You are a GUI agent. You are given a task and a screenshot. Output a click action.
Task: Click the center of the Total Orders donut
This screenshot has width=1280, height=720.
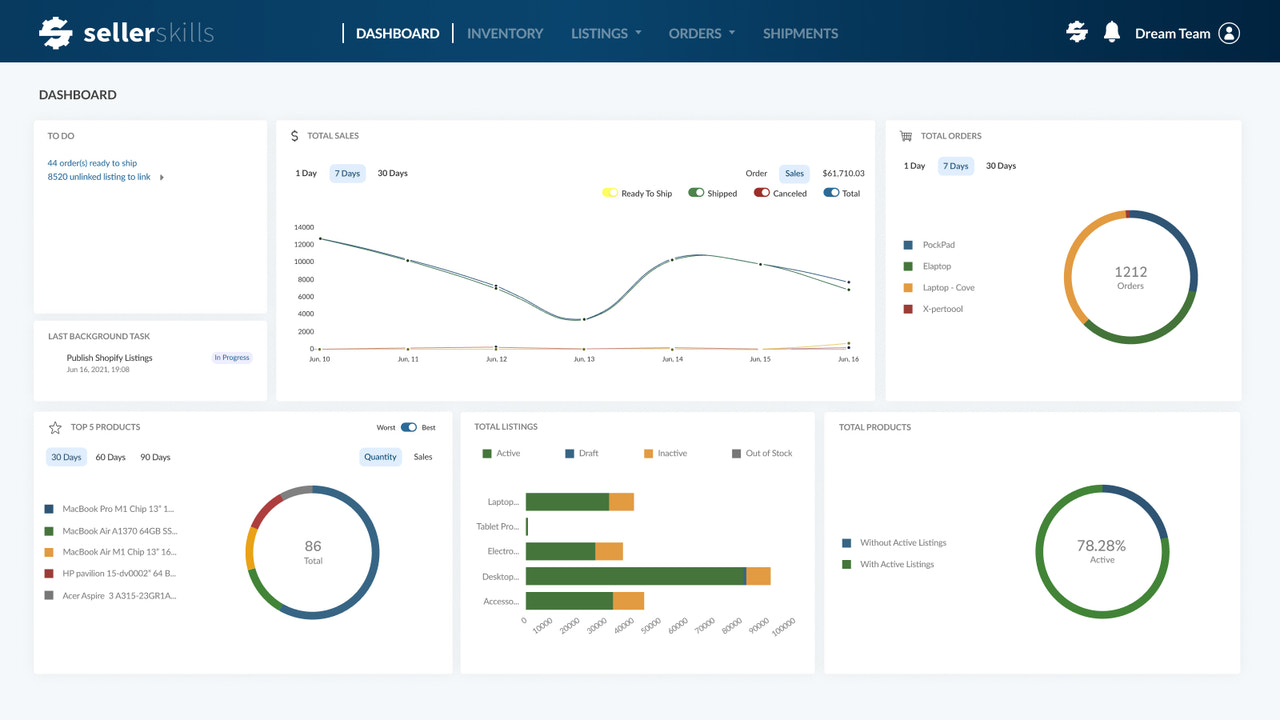click(x=1130, y=277)
